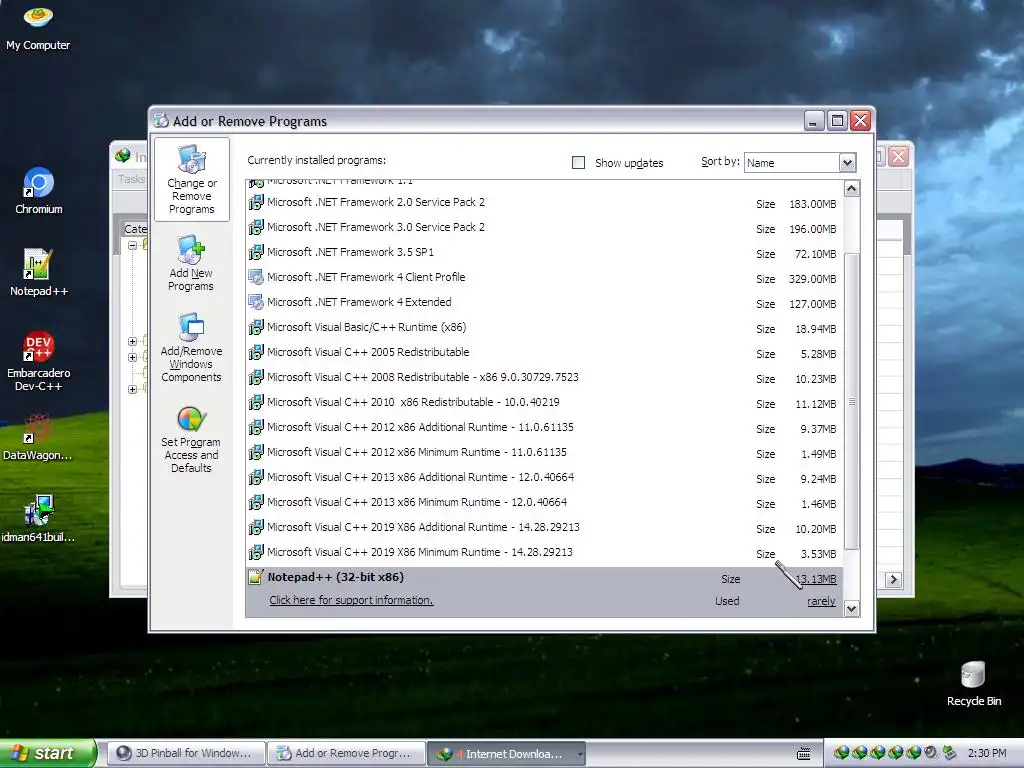Open Add/Remove Windows Components
Viewport: 1024px width, 768px height.
191,347
